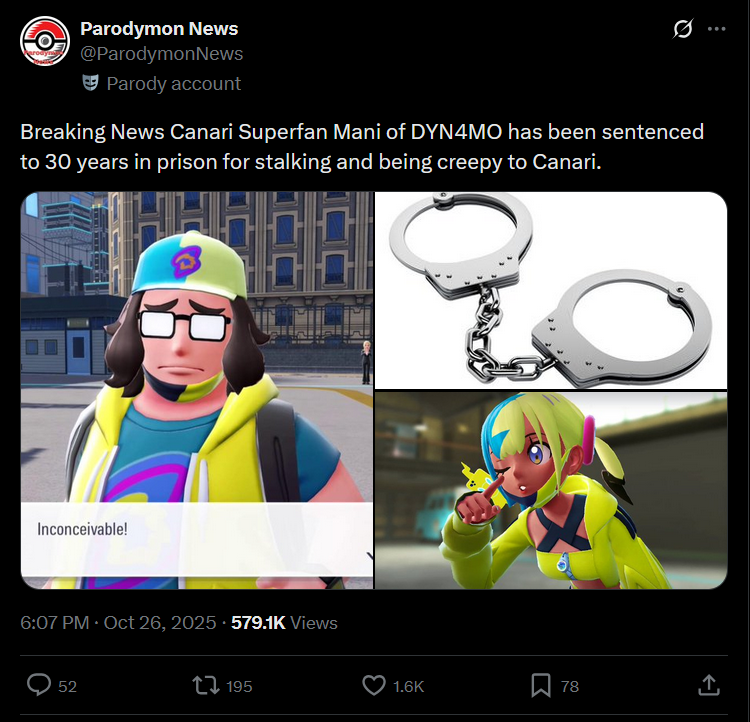Click the Parody account label
This screenshot has width=750, height=722.
click(x=174, y=84)
